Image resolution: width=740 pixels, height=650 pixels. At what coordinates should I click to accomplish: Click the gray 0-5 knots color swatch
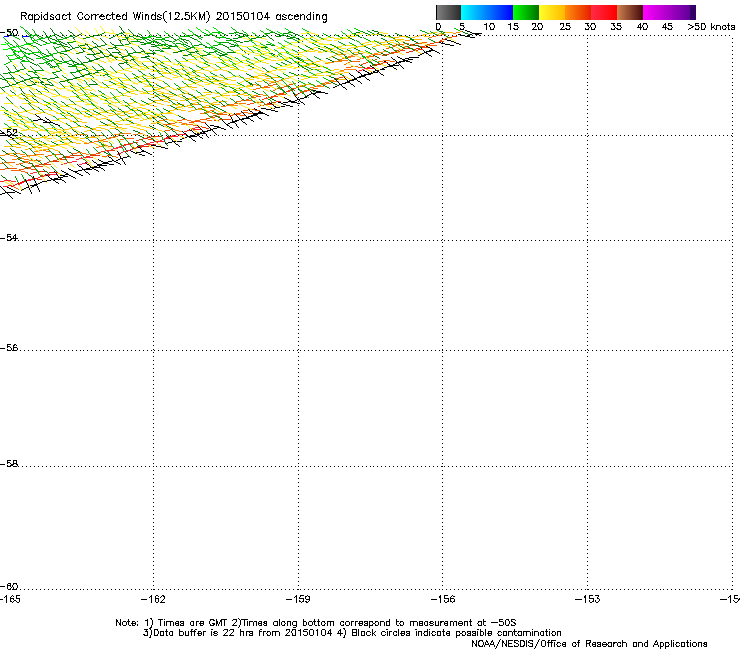pos(448,12)
